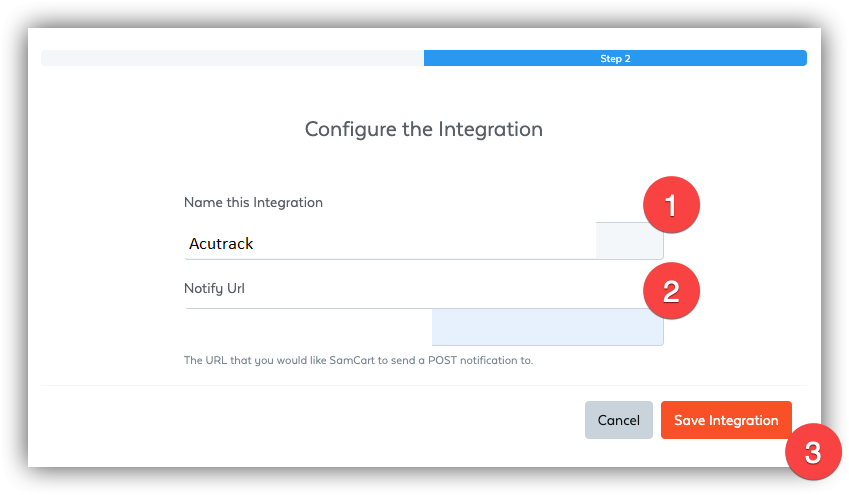Click the Configure the Integration heading
Viewport: 849px width, 495px height.
[x=423, y=129]
